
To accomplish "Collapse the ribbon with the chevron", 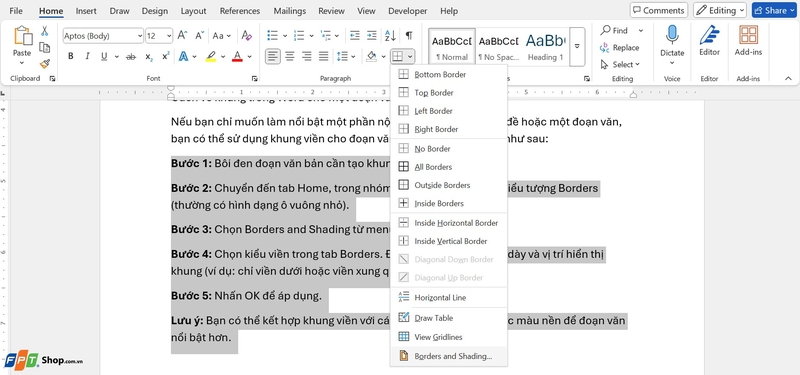I will coord(788,79).
